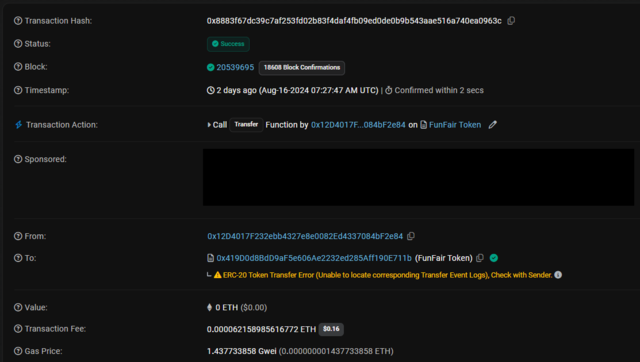This screenshot has height=362, width=640.
Task: Click help icon next to From label
Action: click(18, 236)
